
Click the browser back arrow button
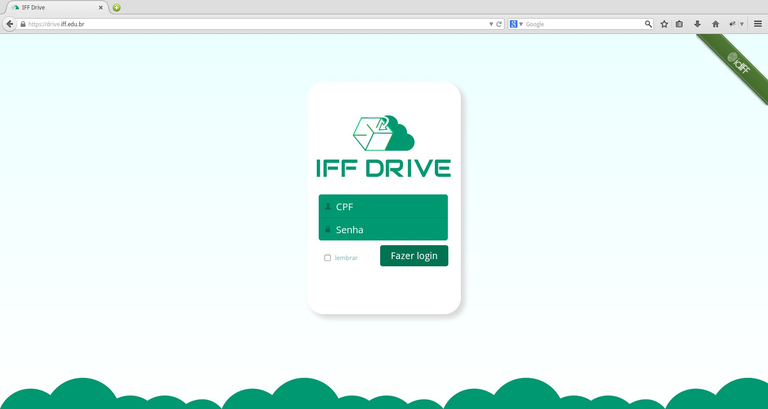tap(9, 24)
